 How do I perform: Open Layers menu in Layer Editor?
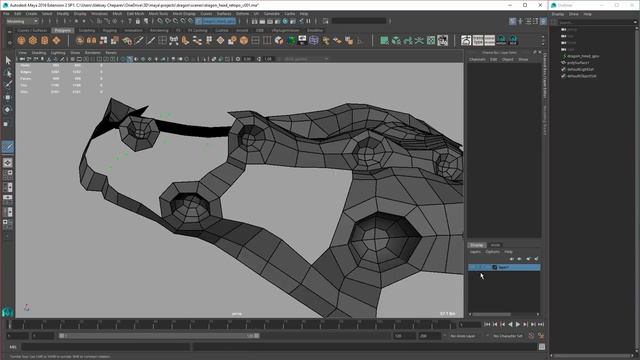pyautogui.click(x=475, y=252)
